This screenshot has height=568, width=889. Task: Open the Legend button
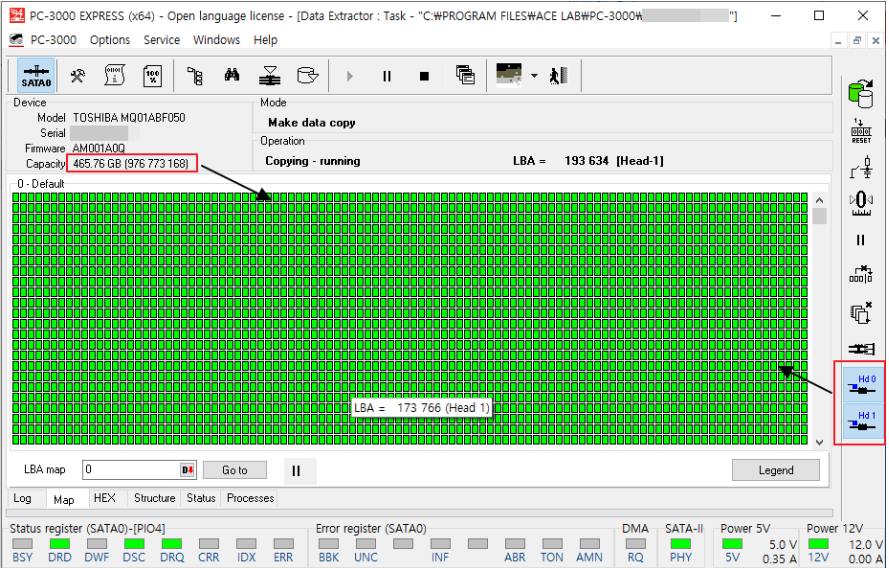coord(776,470)
